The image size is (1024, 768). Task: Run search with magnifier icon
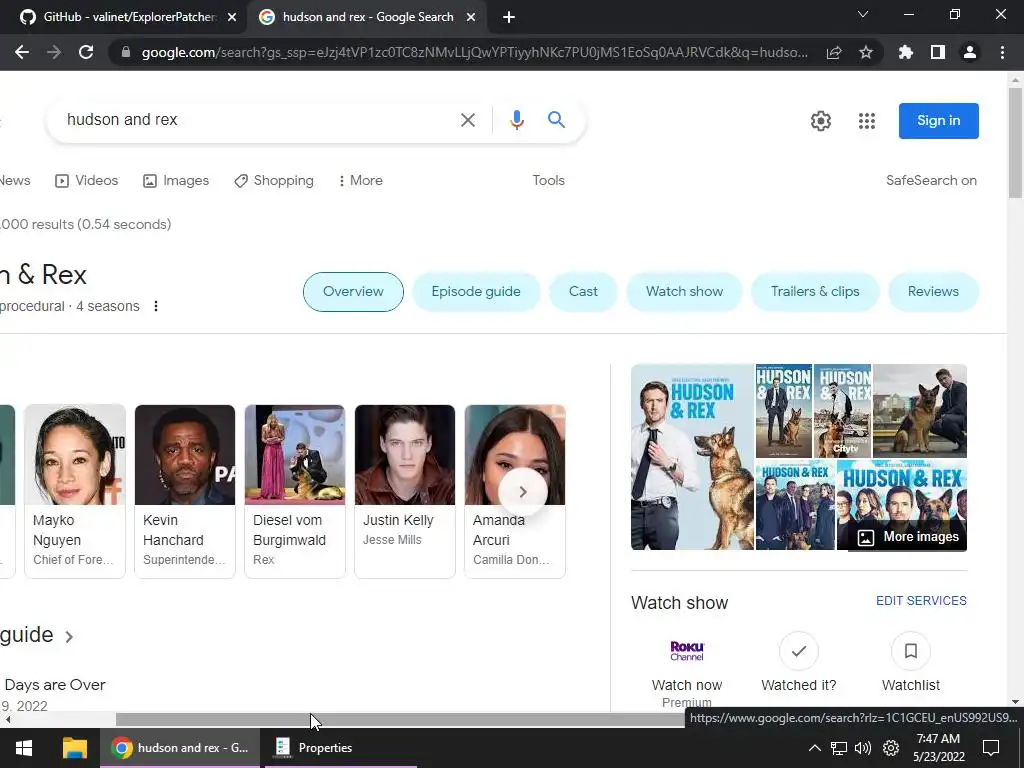coord(556,120)
